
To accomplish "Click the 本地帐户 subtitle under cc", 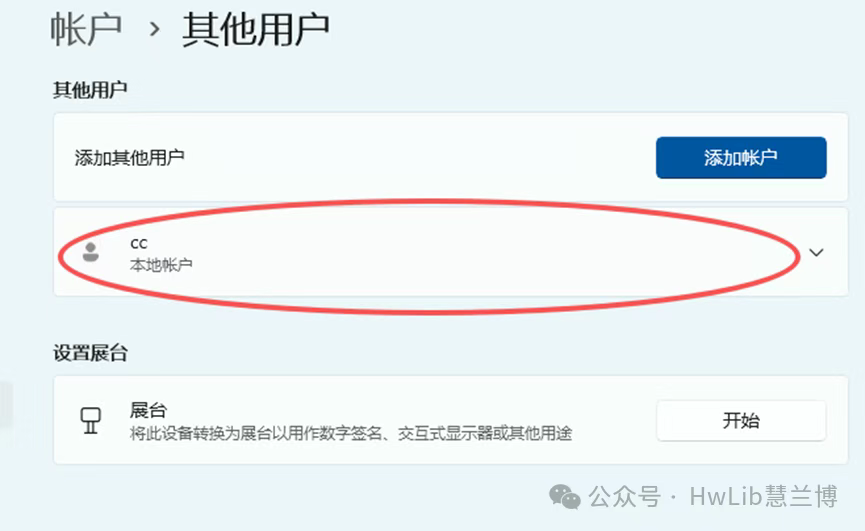I will click(x=161, y=265).
